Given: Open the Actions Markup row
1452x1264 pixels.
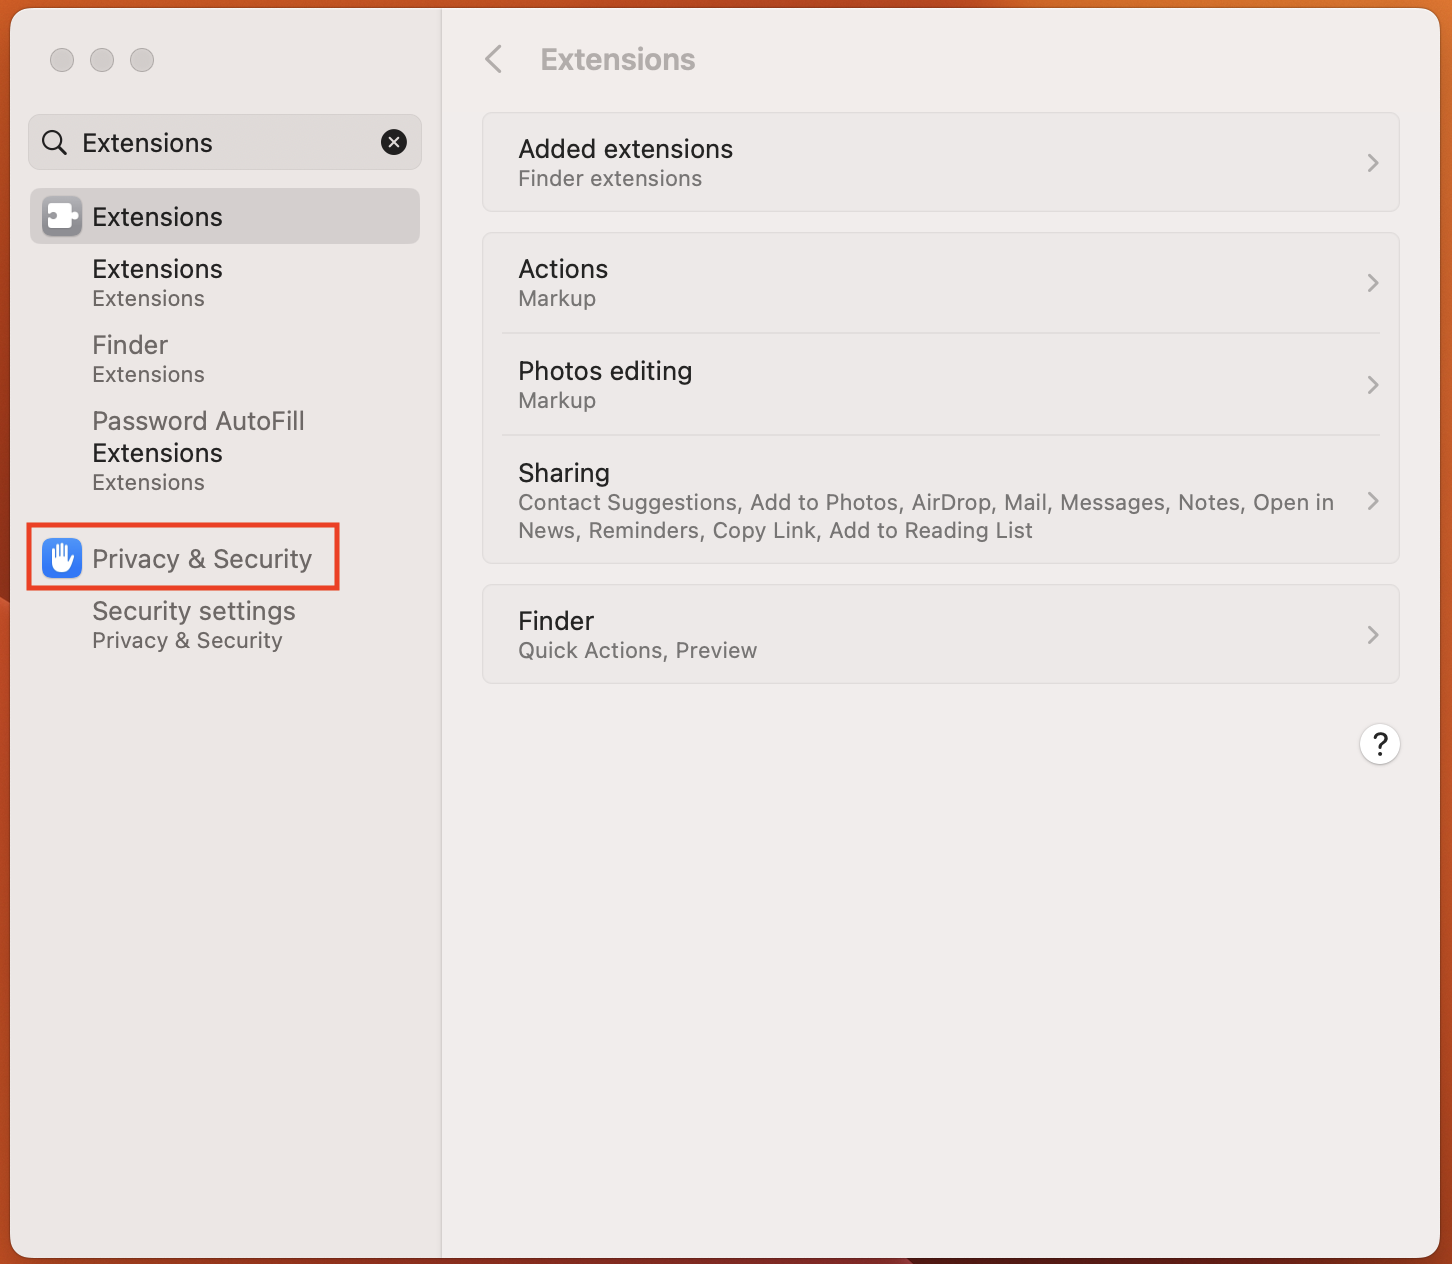Looking at the screenshot, I should tap(940, 283).
